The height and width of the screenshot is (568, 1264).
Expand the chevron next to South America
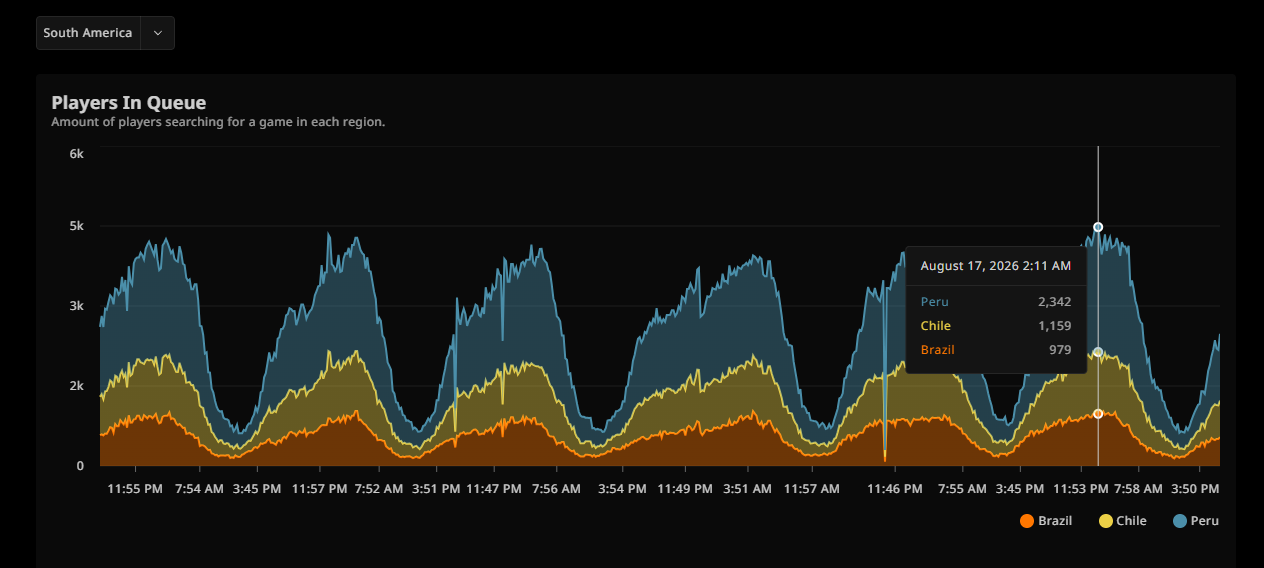click(158, 33)
